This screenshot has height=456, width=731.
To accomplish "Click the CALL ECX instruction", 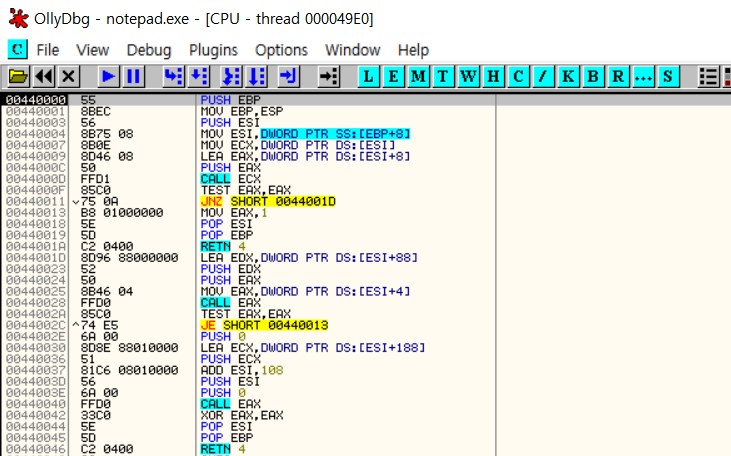I will point(231,179).
